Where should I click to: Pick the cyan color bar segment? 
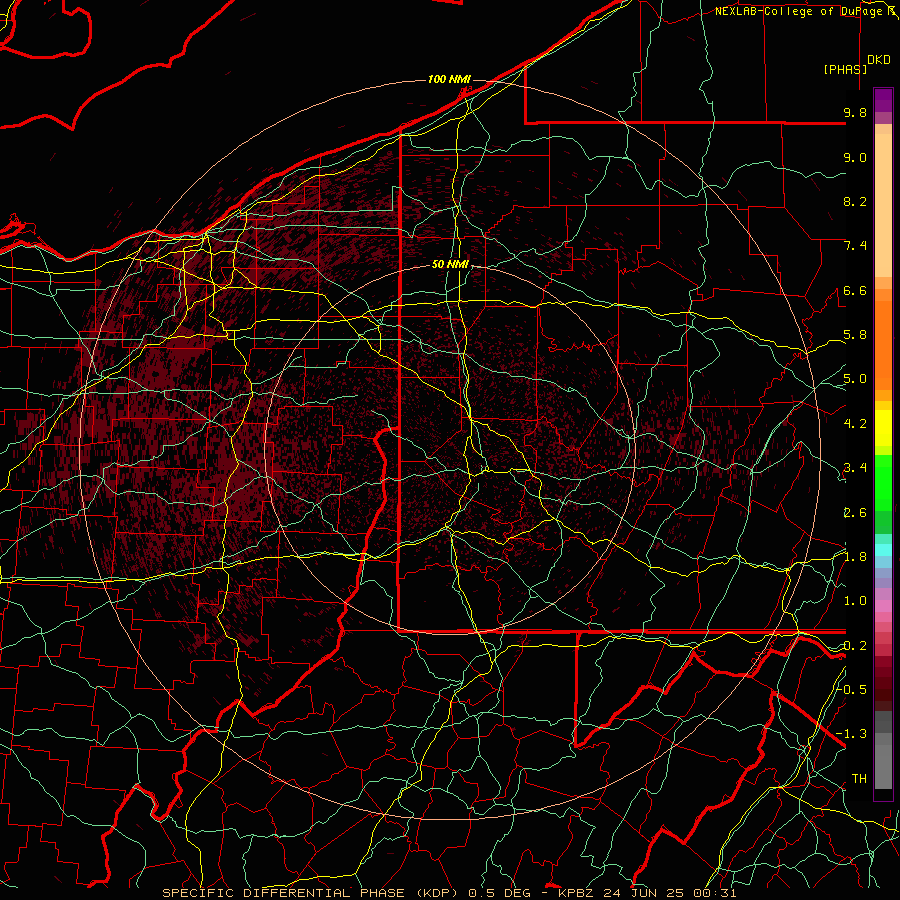click(883, 550)
